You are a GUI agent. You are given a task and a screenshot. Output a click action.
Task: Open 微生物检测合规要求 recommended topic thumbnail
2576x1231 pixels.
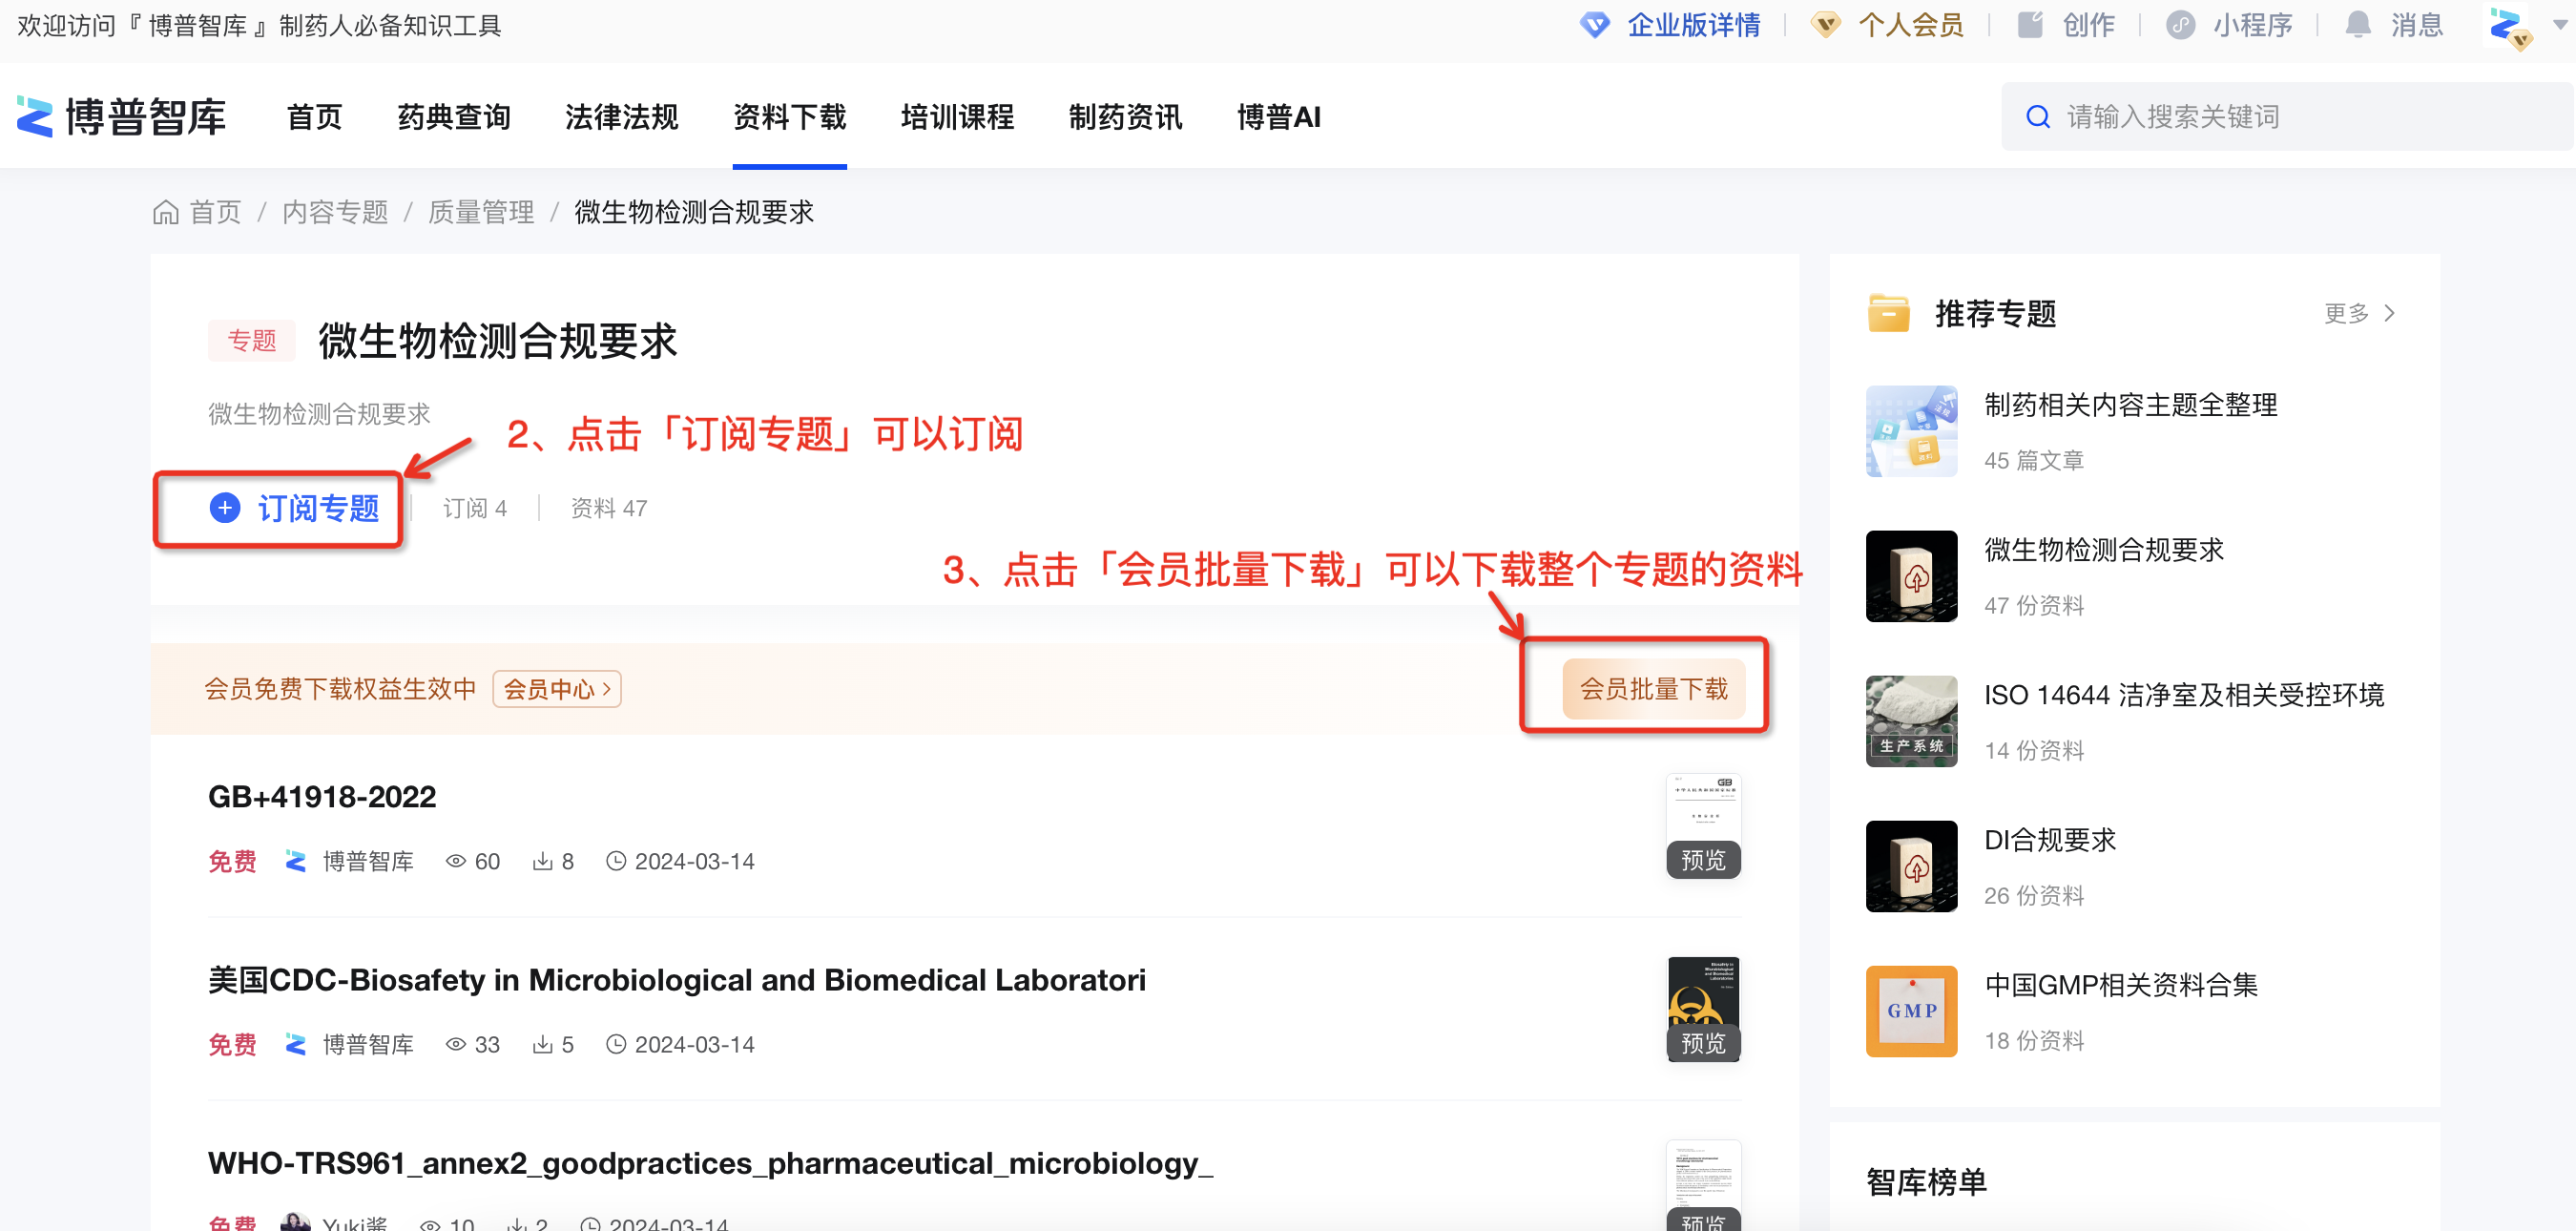pos(1912,576)
